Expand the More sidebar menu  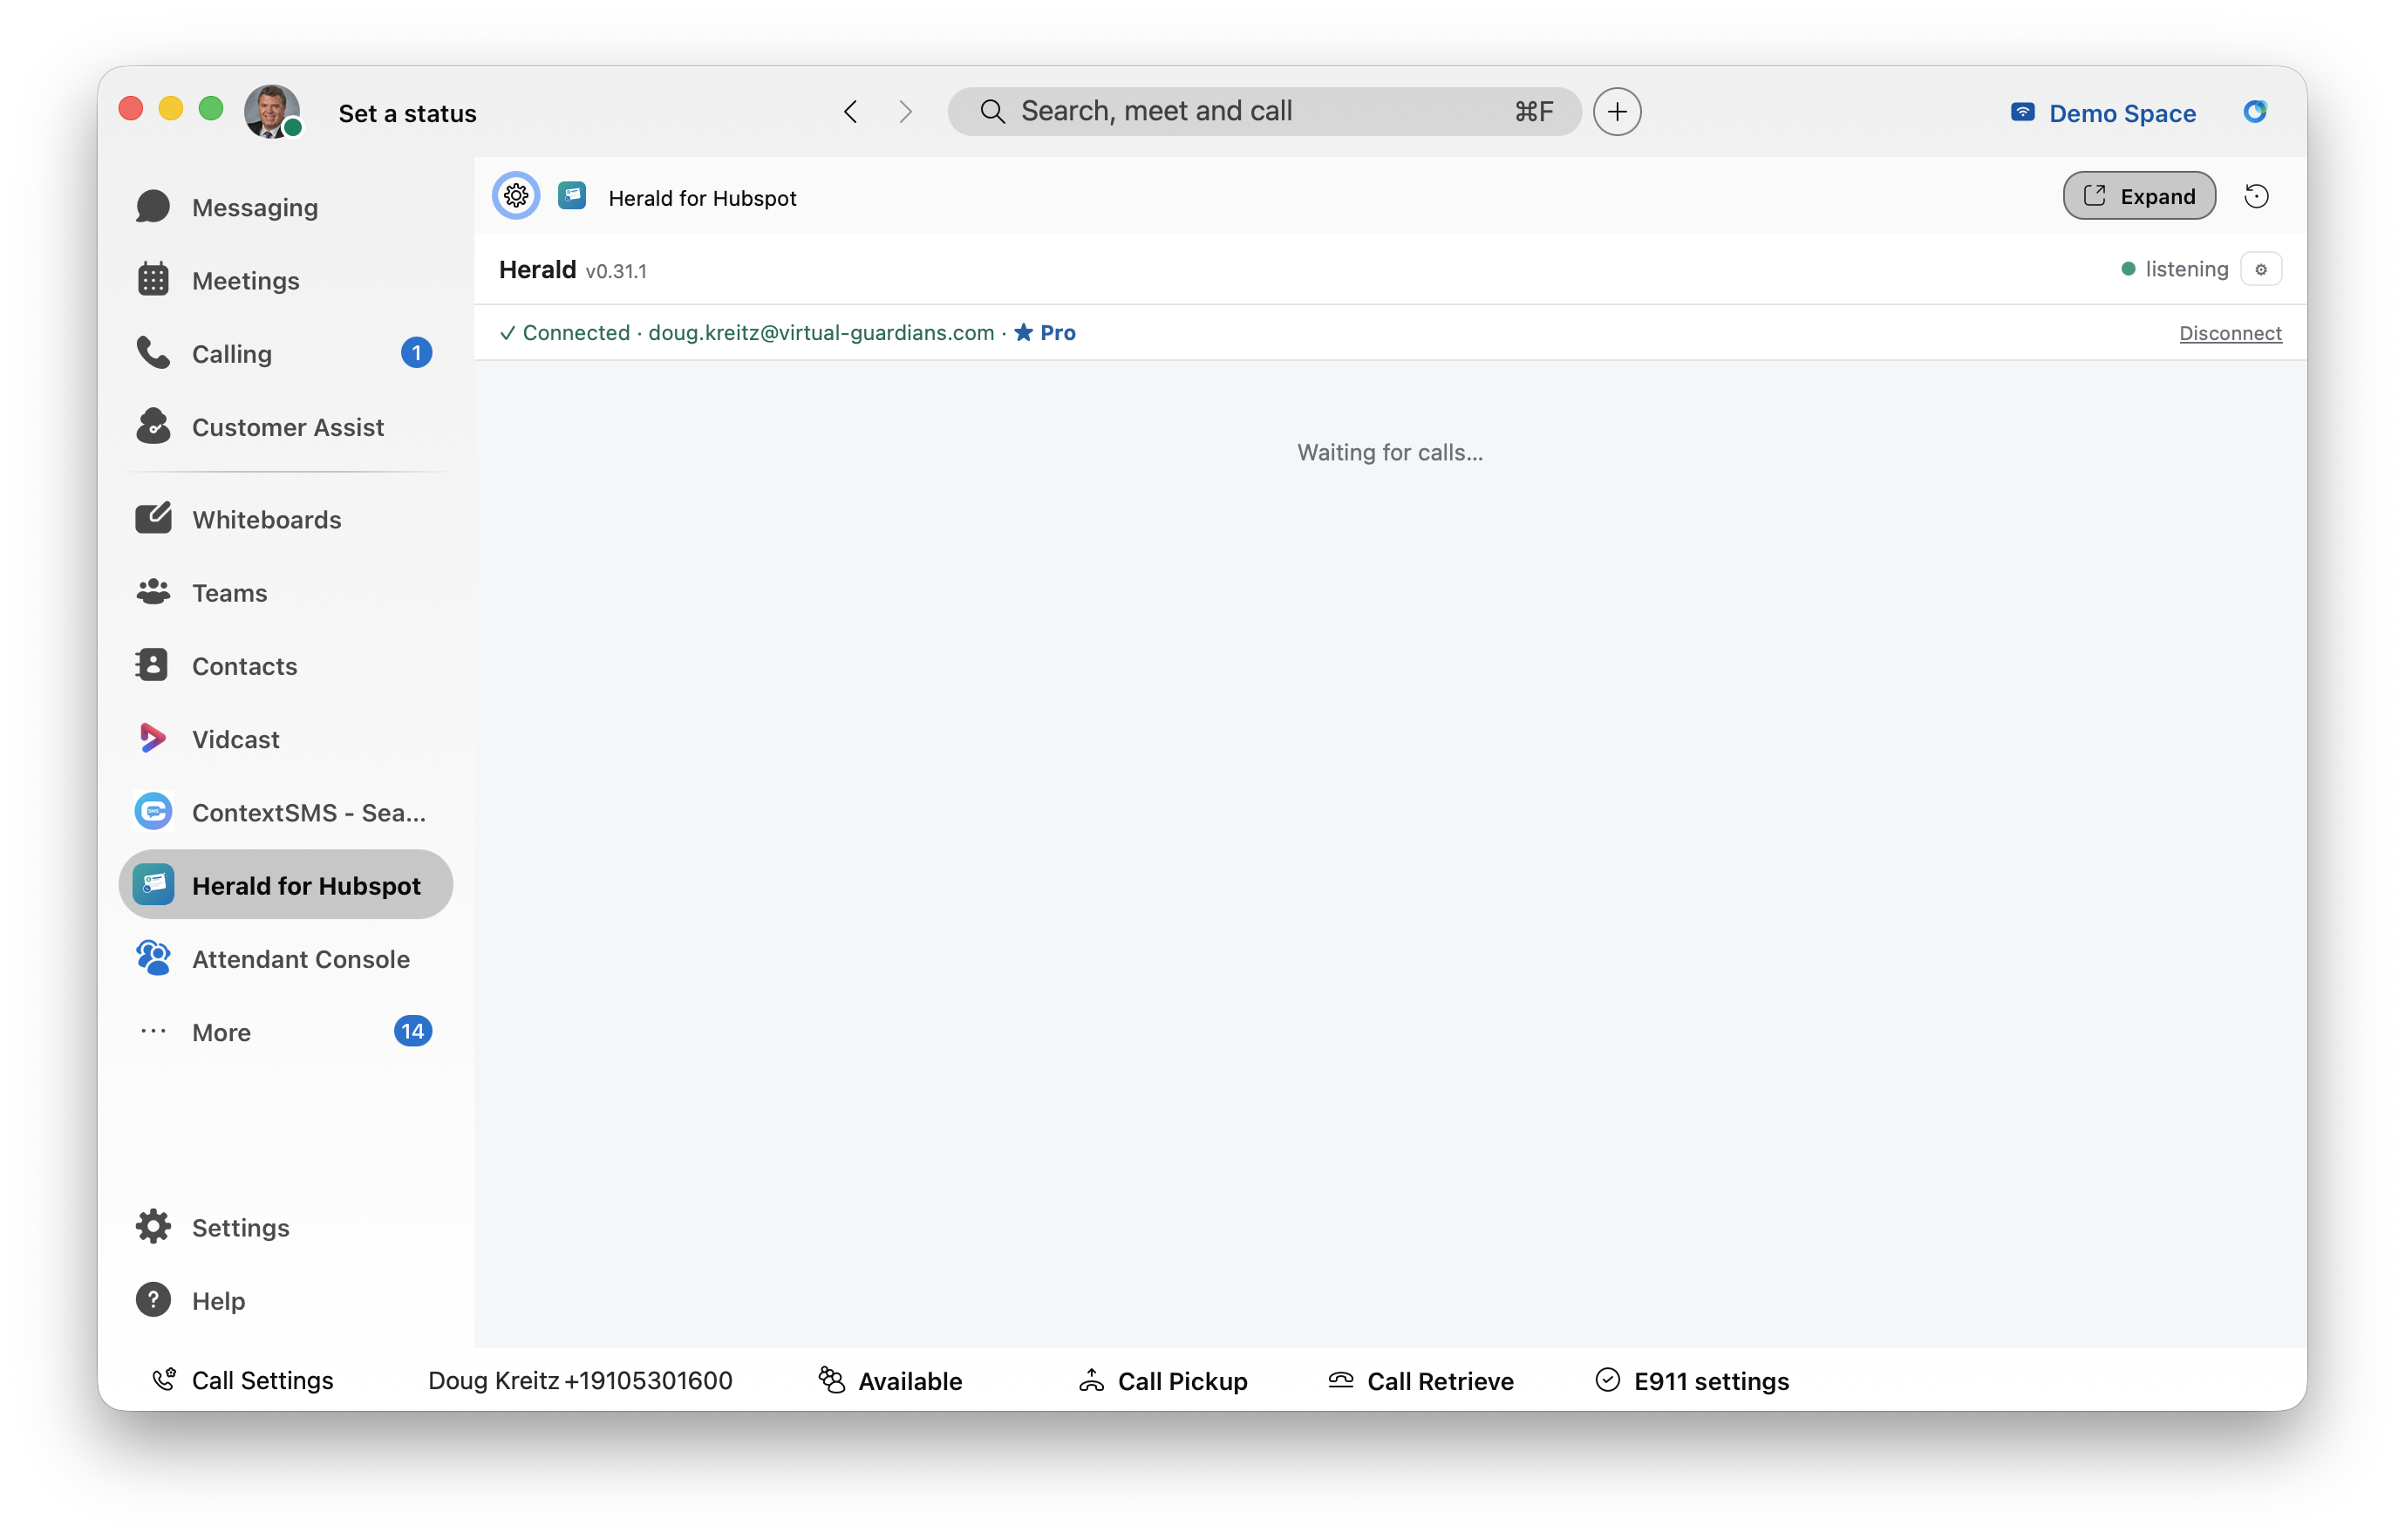click(x=285, y=1032)
